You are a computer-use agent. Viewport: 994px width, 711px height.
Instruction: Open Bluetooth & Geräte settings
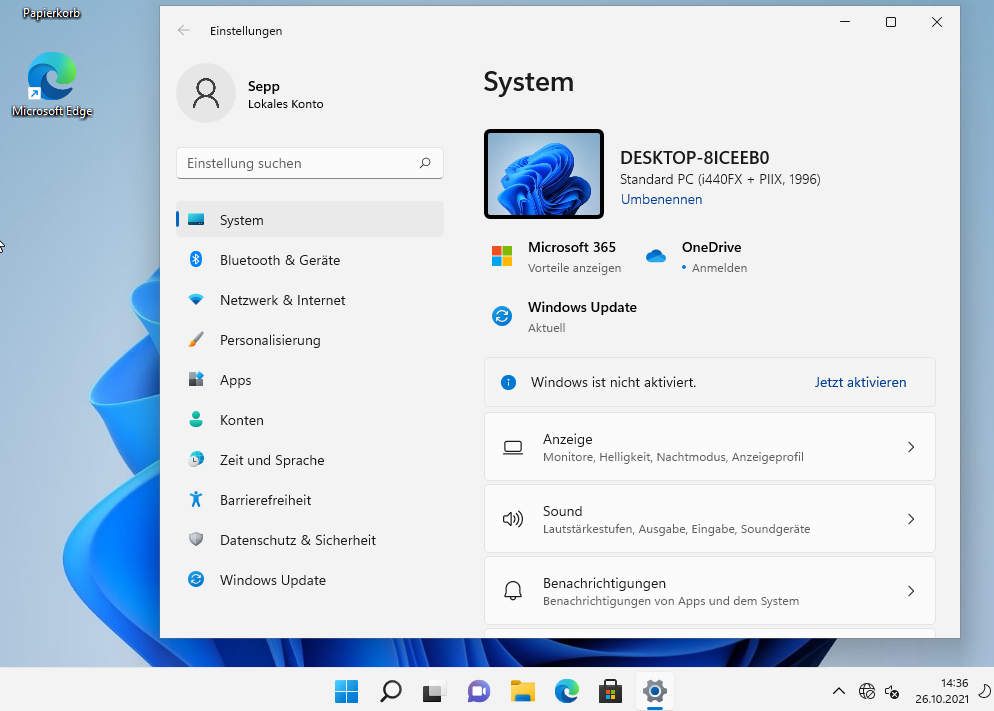(309, 260)
